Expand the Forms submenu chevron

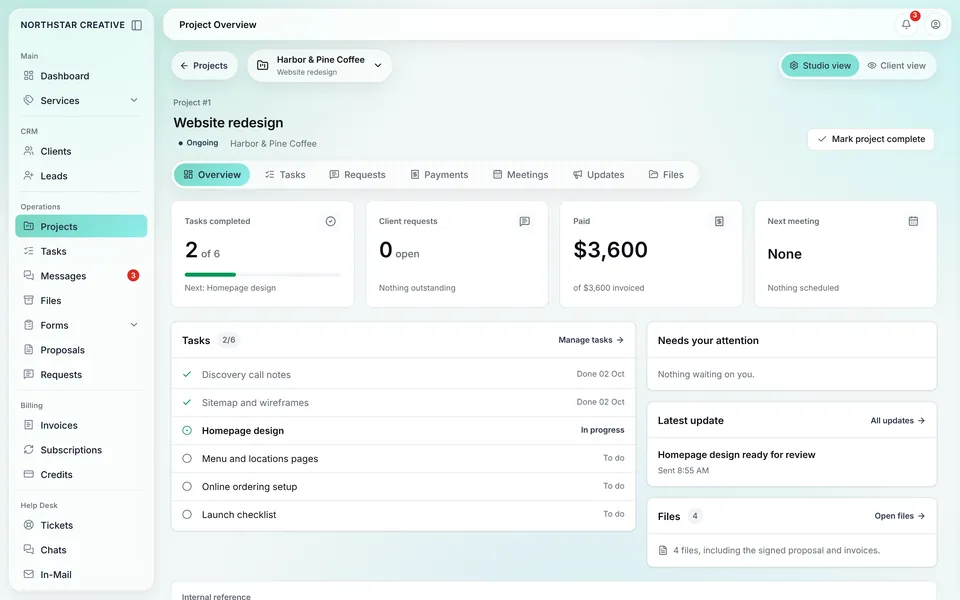134,324
